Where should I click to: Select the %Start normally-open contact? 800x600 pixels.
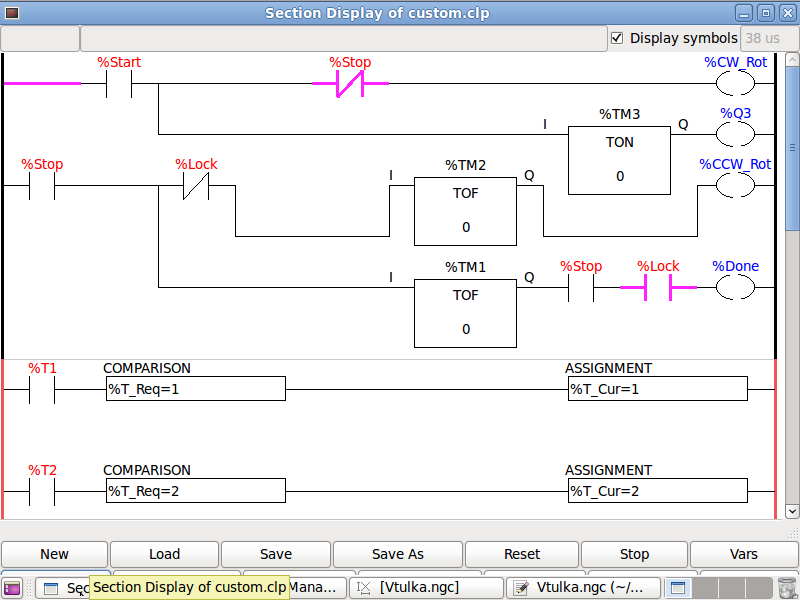coord(119,84)
